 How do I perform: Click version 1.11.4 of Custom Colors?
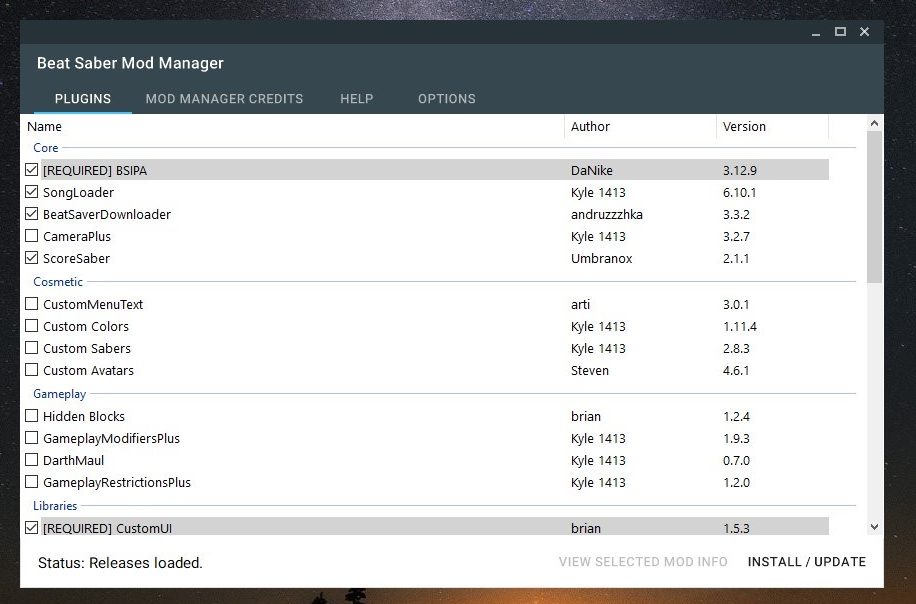pos(740,326)
